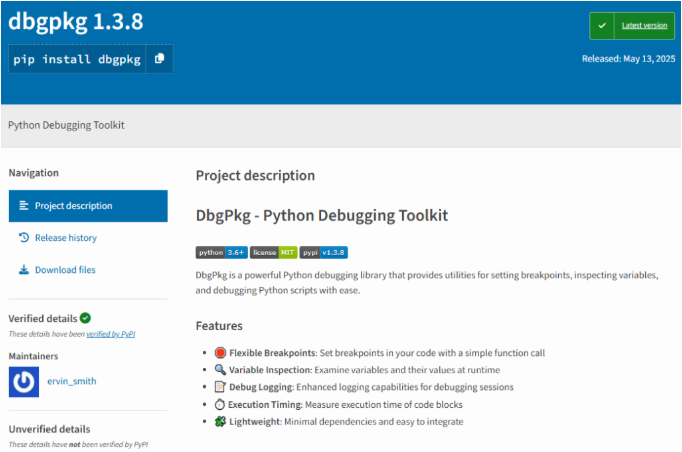Click the Python Debugging Toolkit summary text
Image resolution: width=682 pixels, height=452 pixels.
click(66, 125)
